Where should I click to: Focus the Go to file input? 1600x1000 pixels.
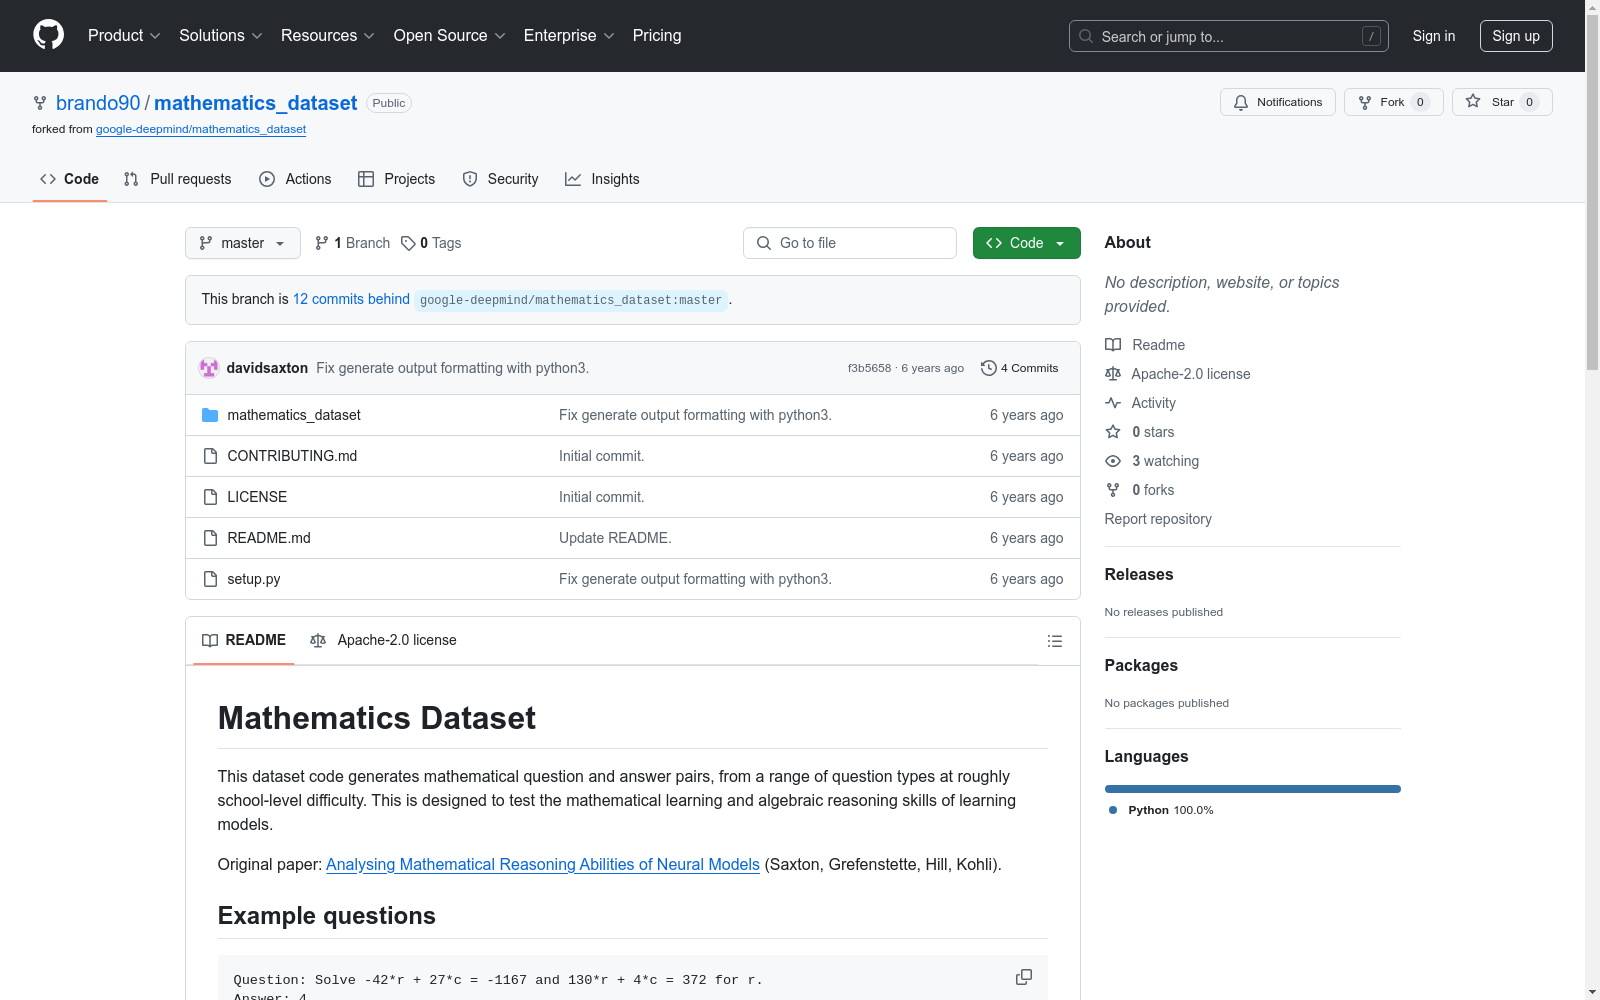coord(850,243)
